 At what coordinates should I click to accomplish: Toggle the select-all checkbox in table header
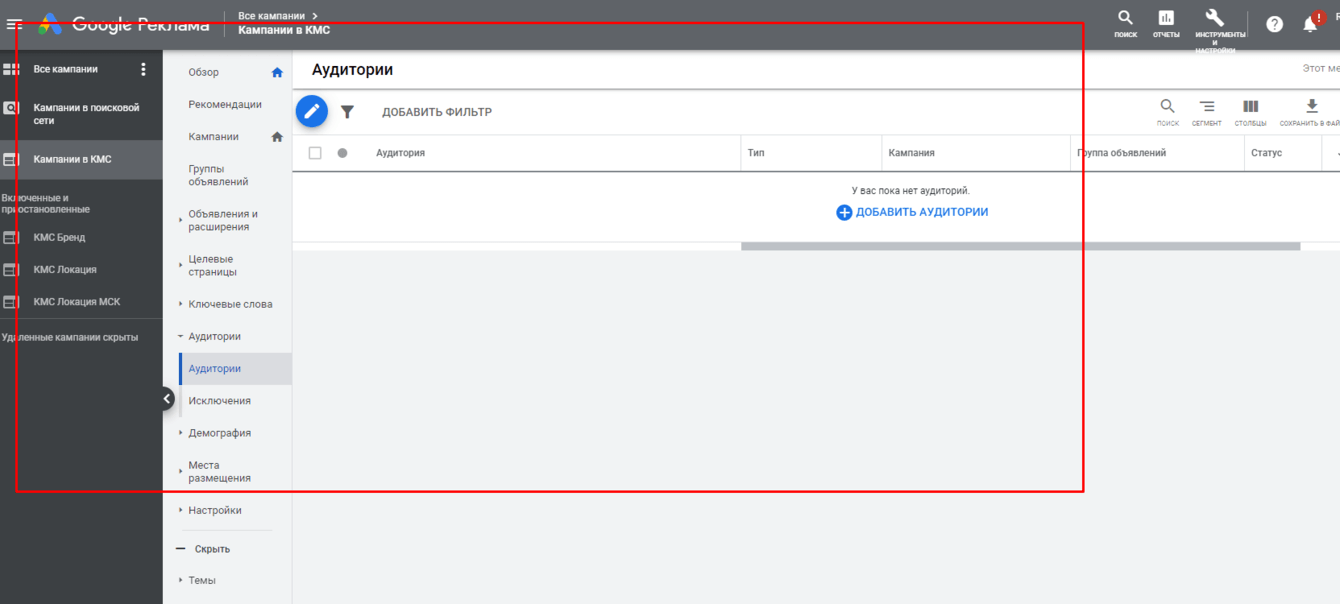coord(315,153)
